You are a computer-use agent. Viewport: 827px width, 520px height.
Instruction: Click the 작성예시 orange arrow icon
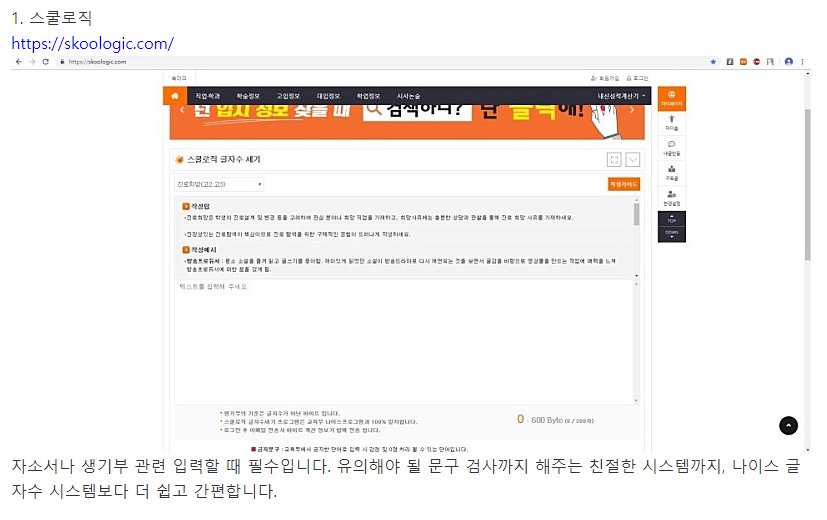186,249
